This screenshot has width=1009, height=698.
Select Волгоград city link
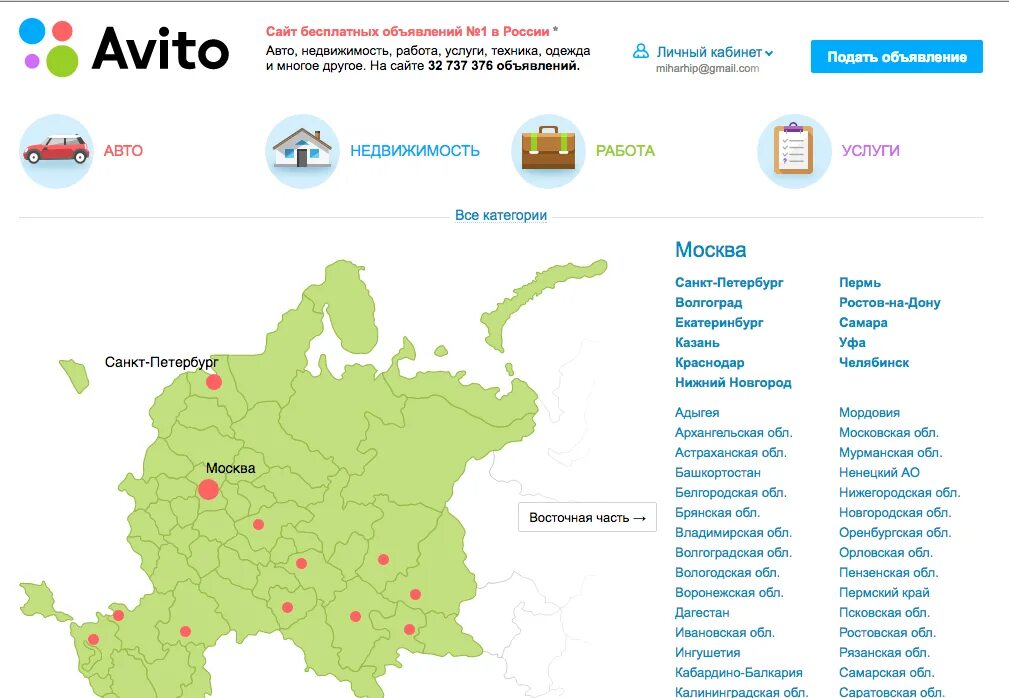[708, 302]
